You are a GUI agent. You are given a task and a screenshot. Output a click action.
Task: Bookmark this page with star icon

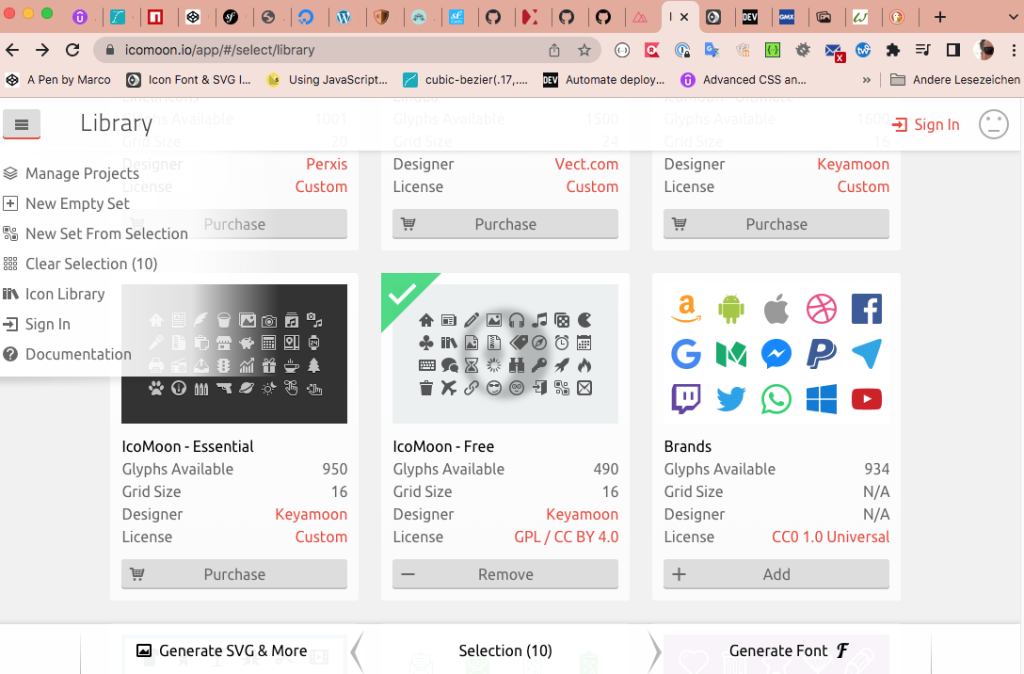584,50
